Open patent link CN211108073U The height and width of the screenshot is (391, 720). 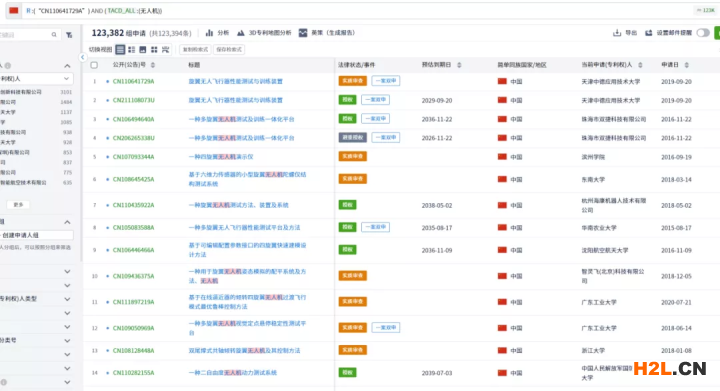[x=134, y=100]
